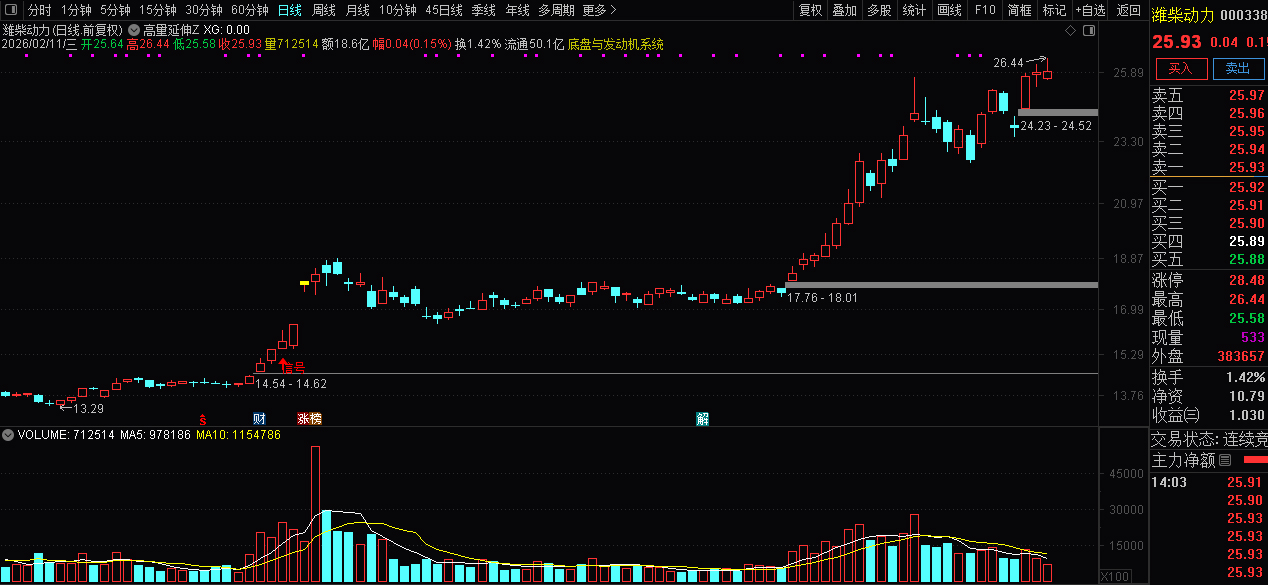Image resolution: width=1268 pixels, height=585 pixels.
Task: Open the 更多 periods dropdown
Action: coord(599,10)
